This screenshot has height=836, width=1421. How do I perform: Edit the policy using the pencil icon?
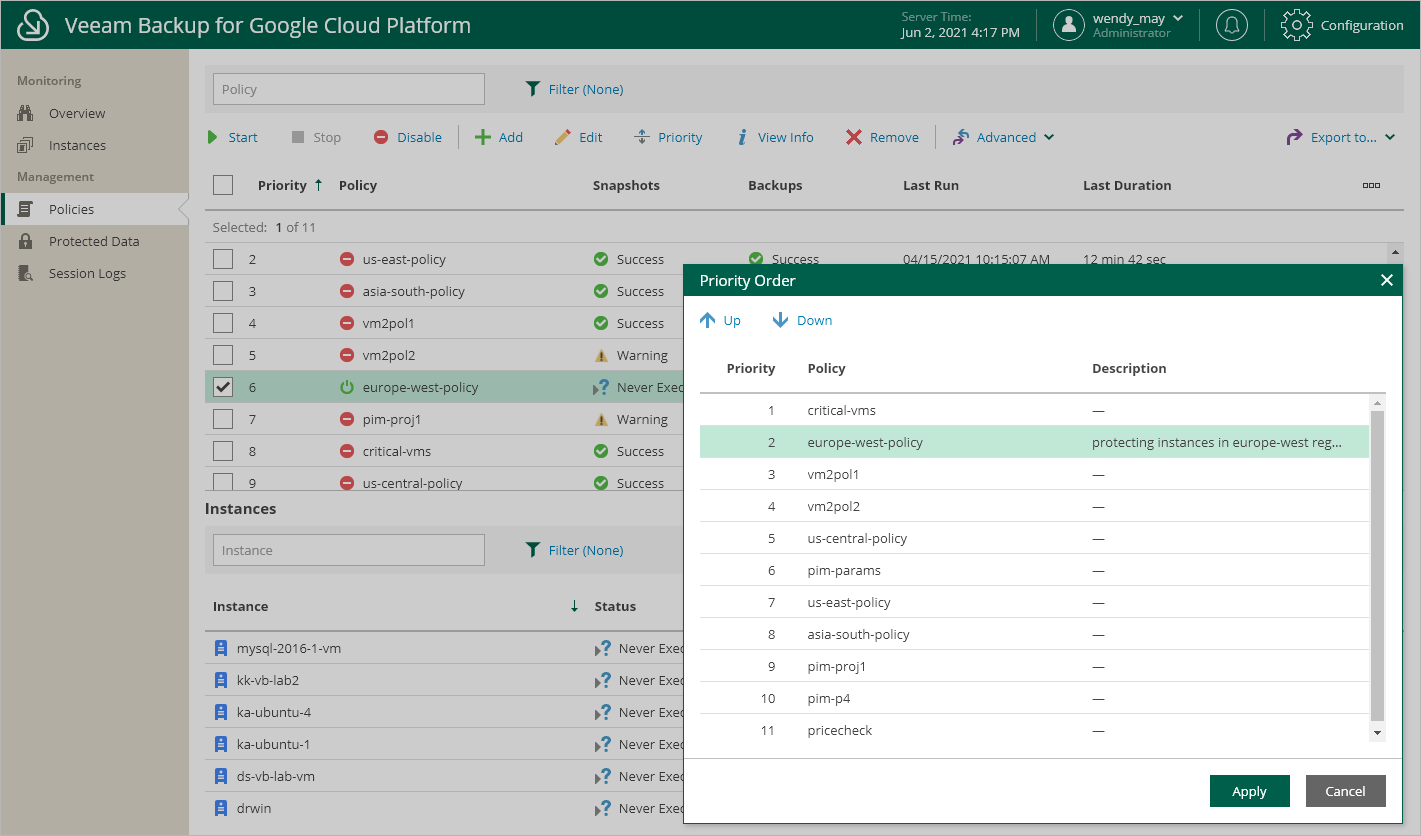pos(563,137)
